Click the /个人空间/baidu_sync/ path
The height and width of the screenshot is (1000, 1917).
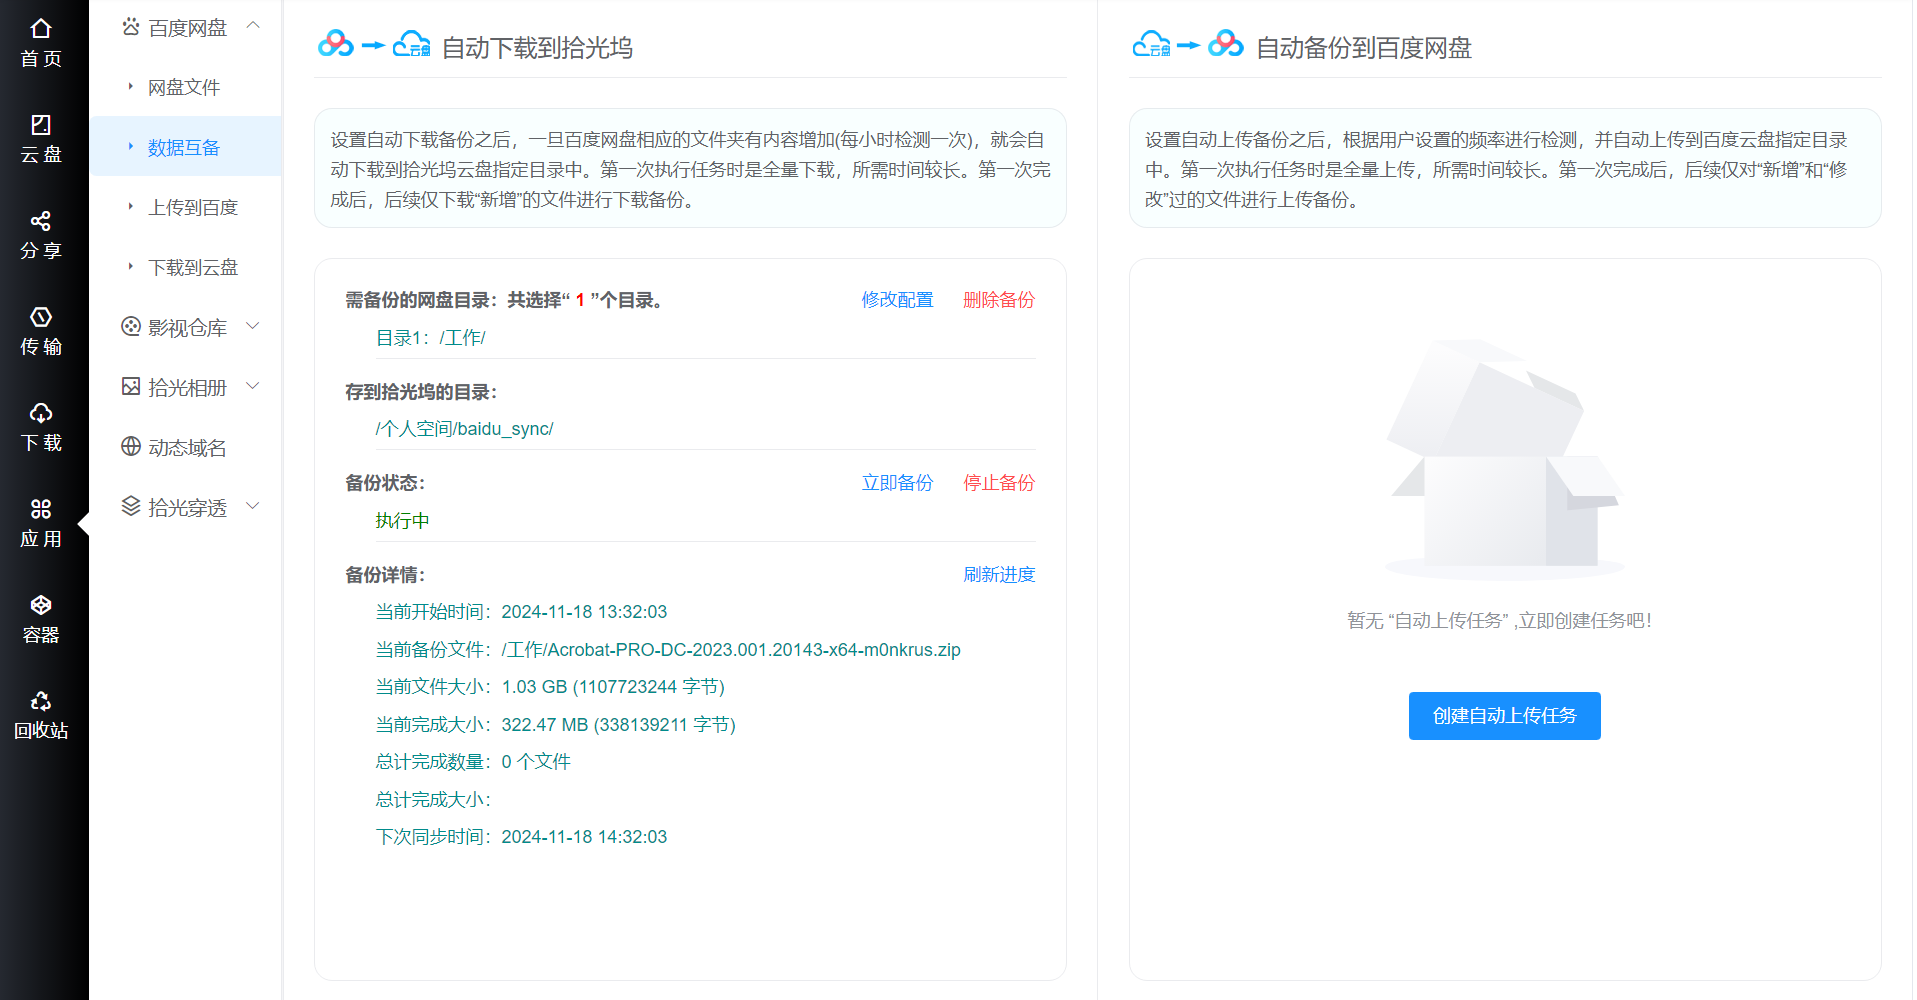[464, 429]
